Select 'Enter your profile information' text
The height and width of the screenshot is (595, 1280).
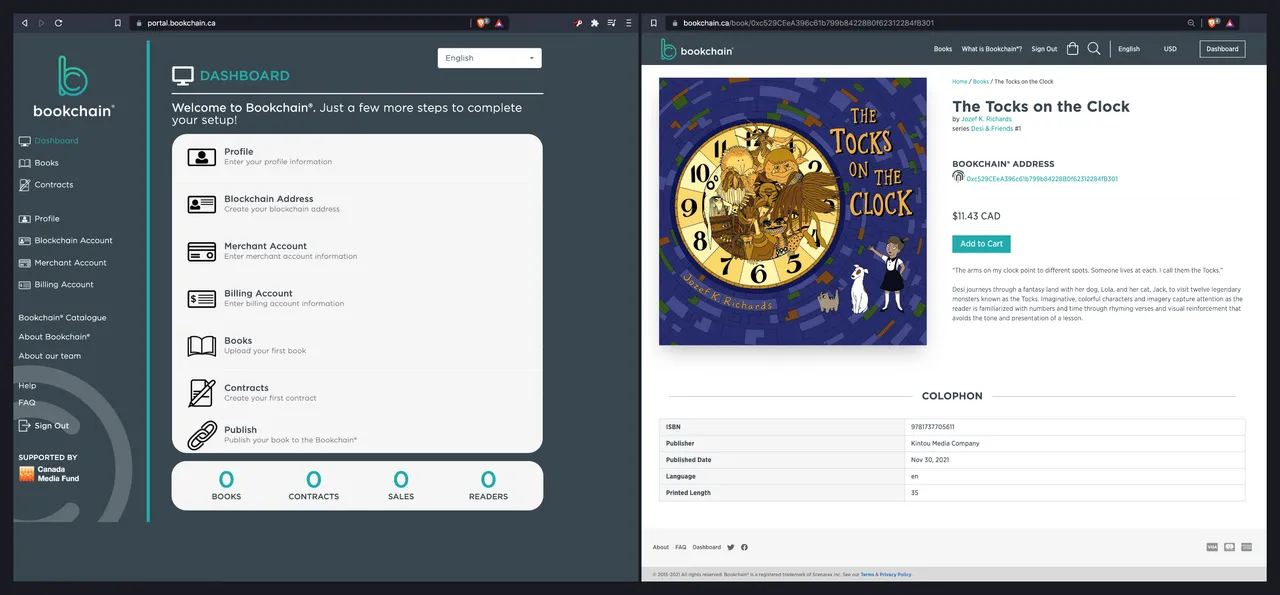click(278, 162)
